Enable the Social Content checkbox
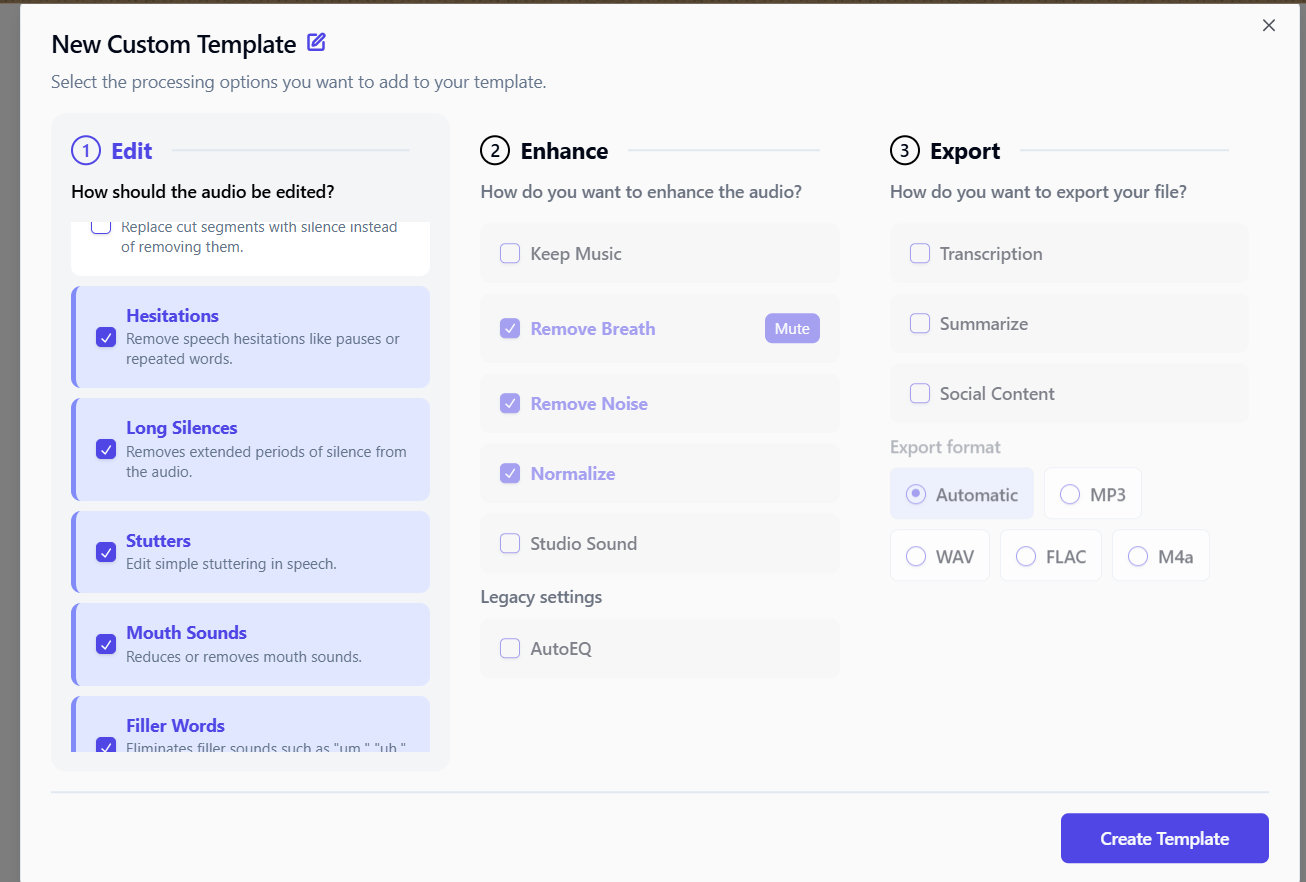Viewport: 1306px width, 882px height. click(920, 393)
